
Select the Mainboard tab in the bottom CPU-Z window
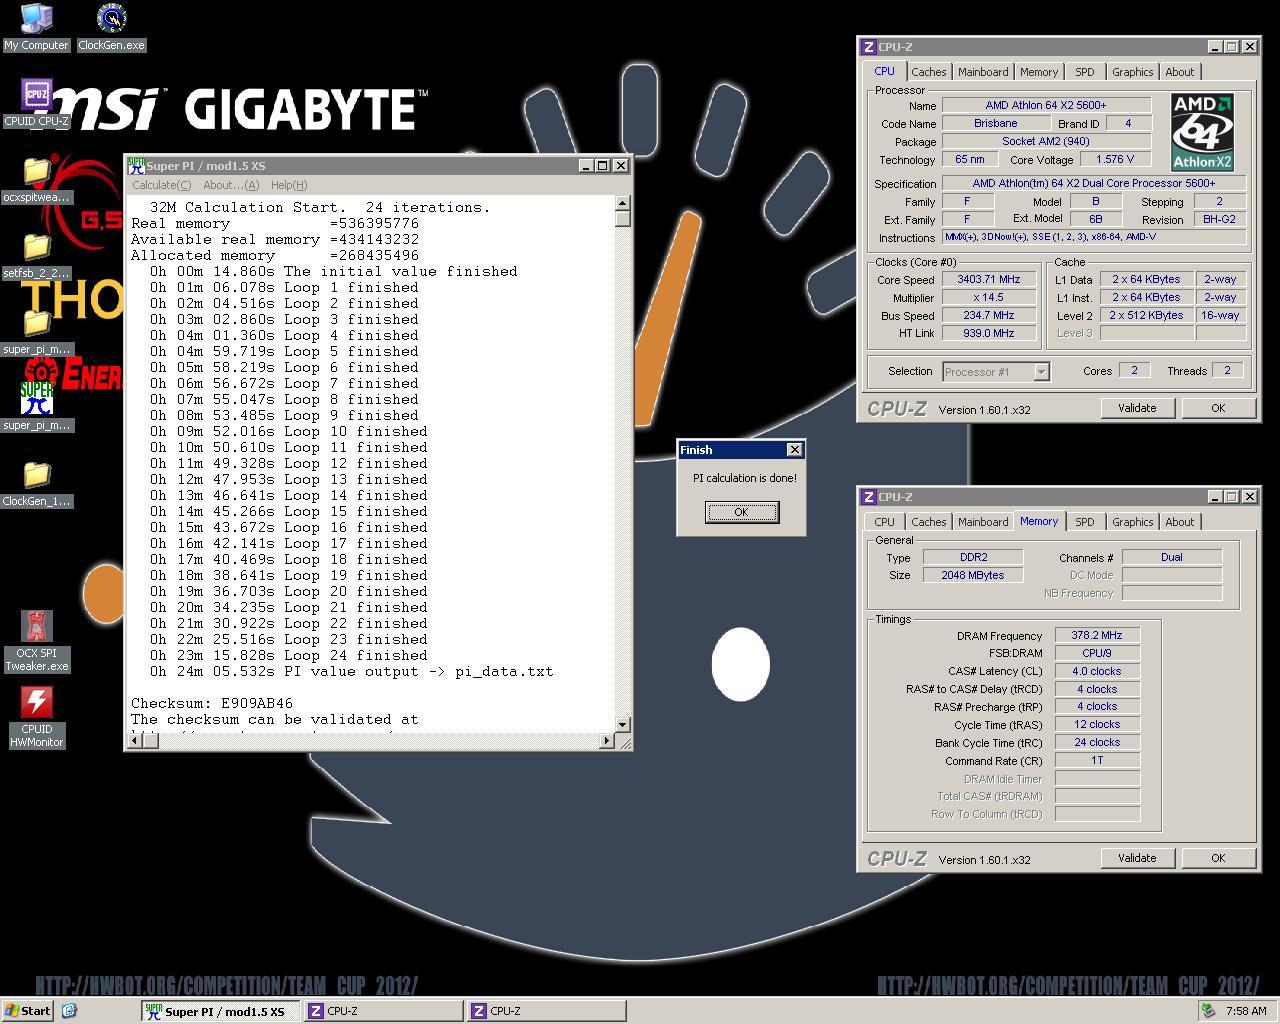983,522
